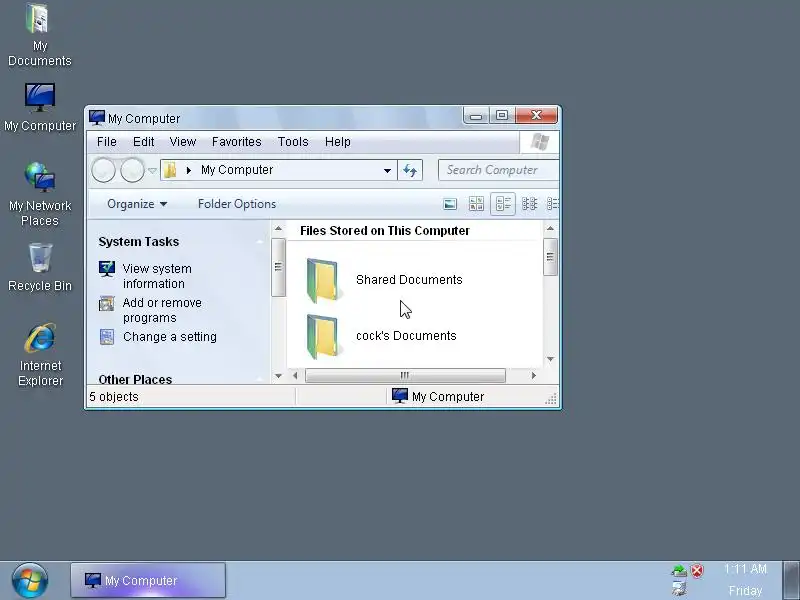The width and height of the screenshot is (800, 600).
Task: Open My Documents desktop icon
Action: coord(39,35)
